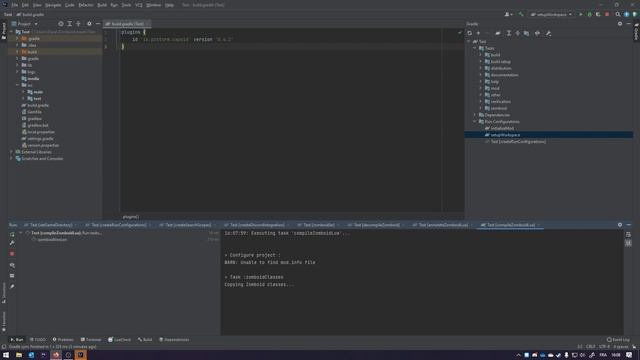
Task: Click locate file target icon in Project panel
Action: click(x=61, y=24)
